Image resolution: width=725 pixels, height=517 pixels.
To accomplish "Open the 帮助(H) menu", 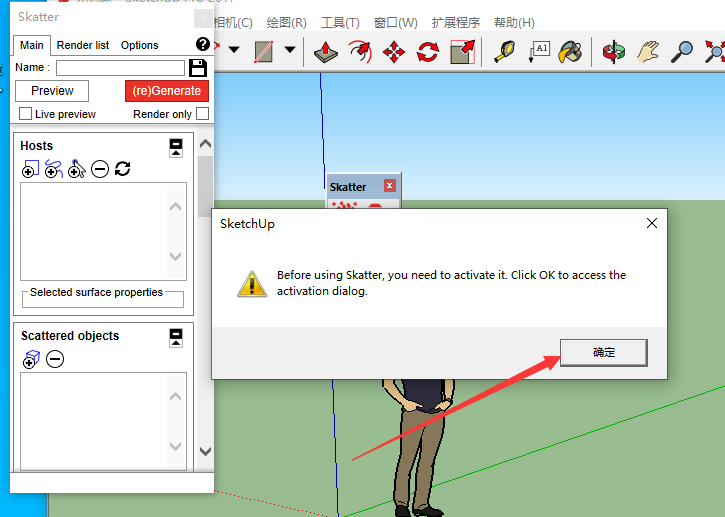I will [x=514, y=23].
